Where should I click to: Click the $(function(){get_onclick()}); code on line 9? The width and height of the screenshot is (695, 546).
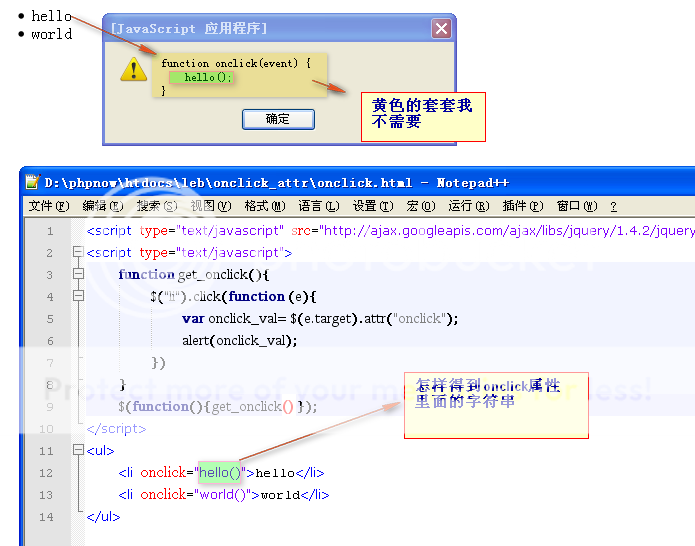point(218,406)
